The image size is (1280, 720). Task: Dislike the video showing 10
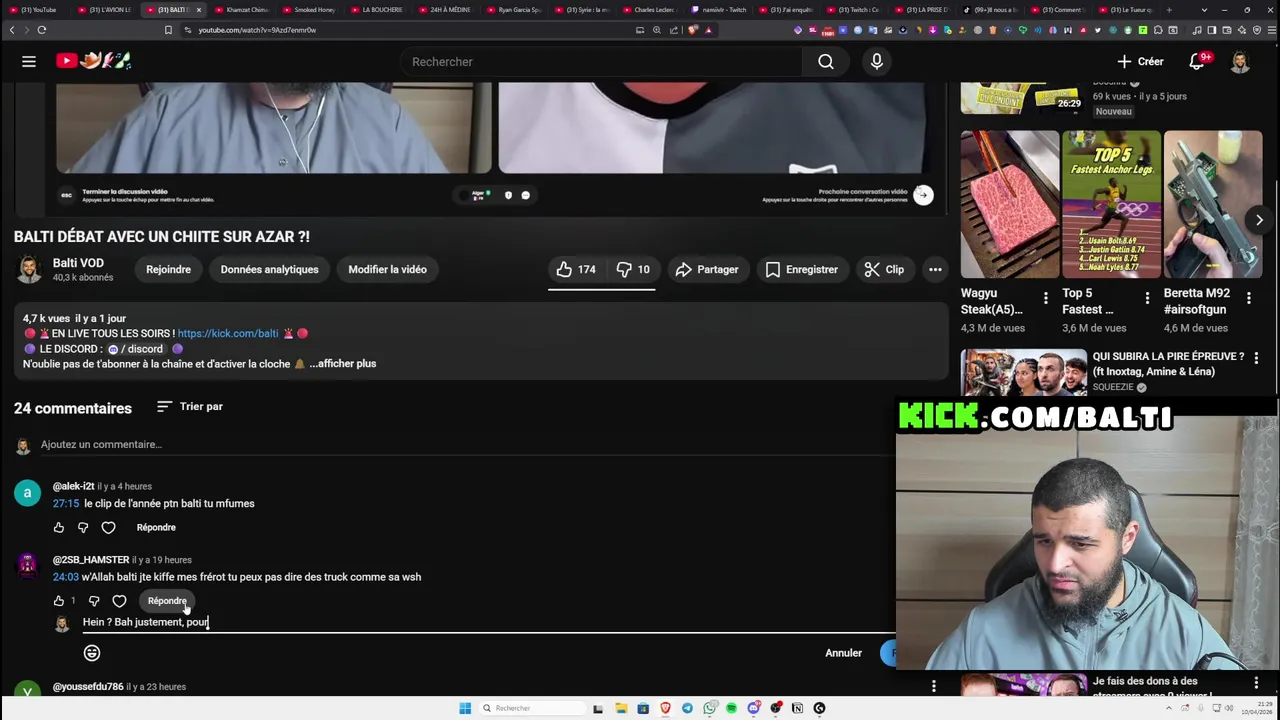pos(632,269)
